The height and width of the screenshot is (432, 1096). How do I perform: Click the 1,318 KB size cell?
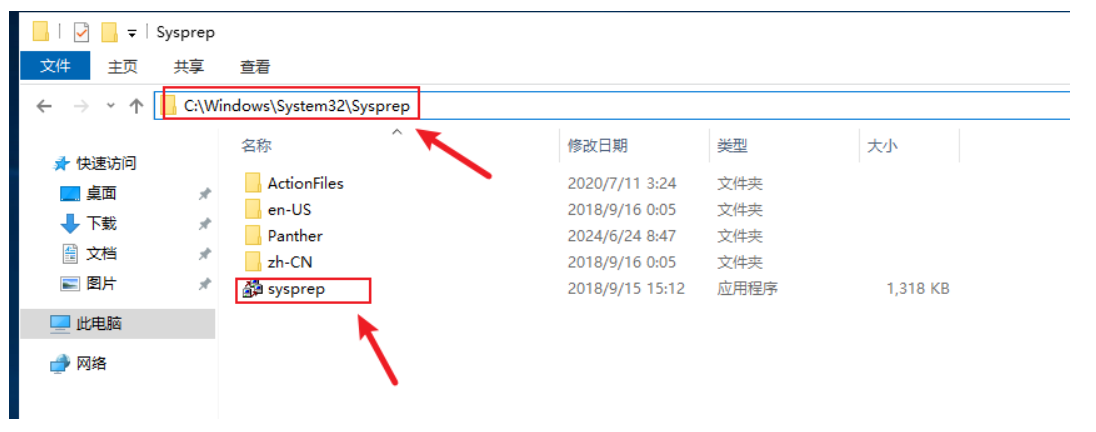[x=918, y=289]
